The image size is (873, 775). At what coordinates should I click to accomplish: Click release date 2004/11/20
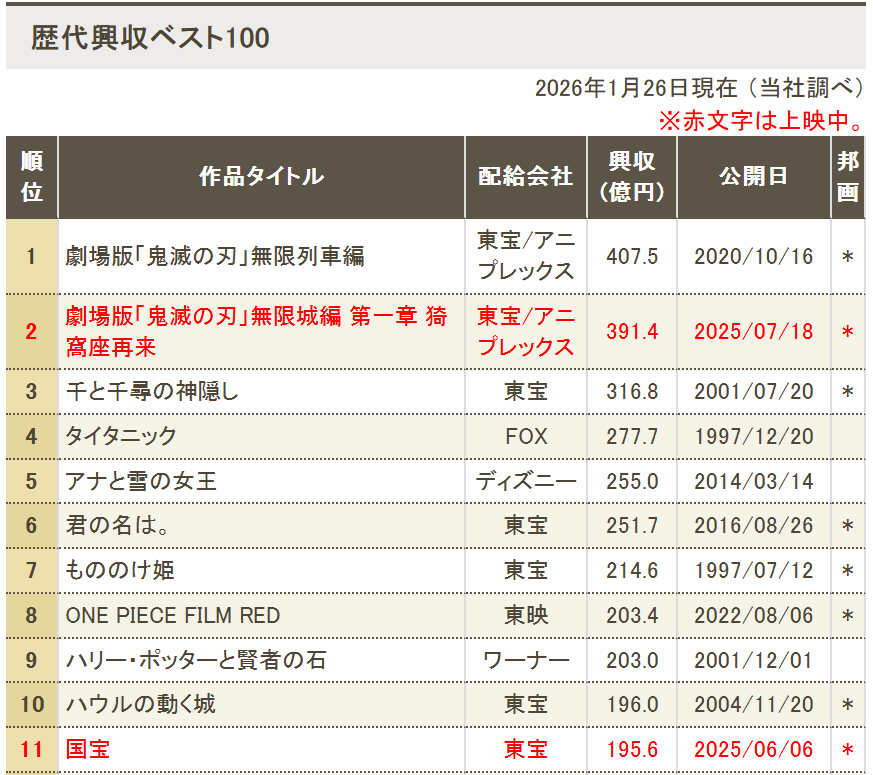[753, 705]
